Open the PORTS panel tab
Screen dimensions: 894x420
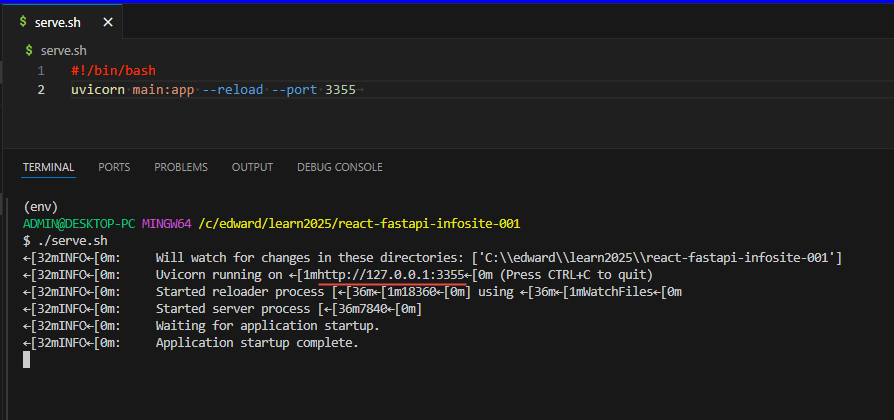[x=114, y=167]
